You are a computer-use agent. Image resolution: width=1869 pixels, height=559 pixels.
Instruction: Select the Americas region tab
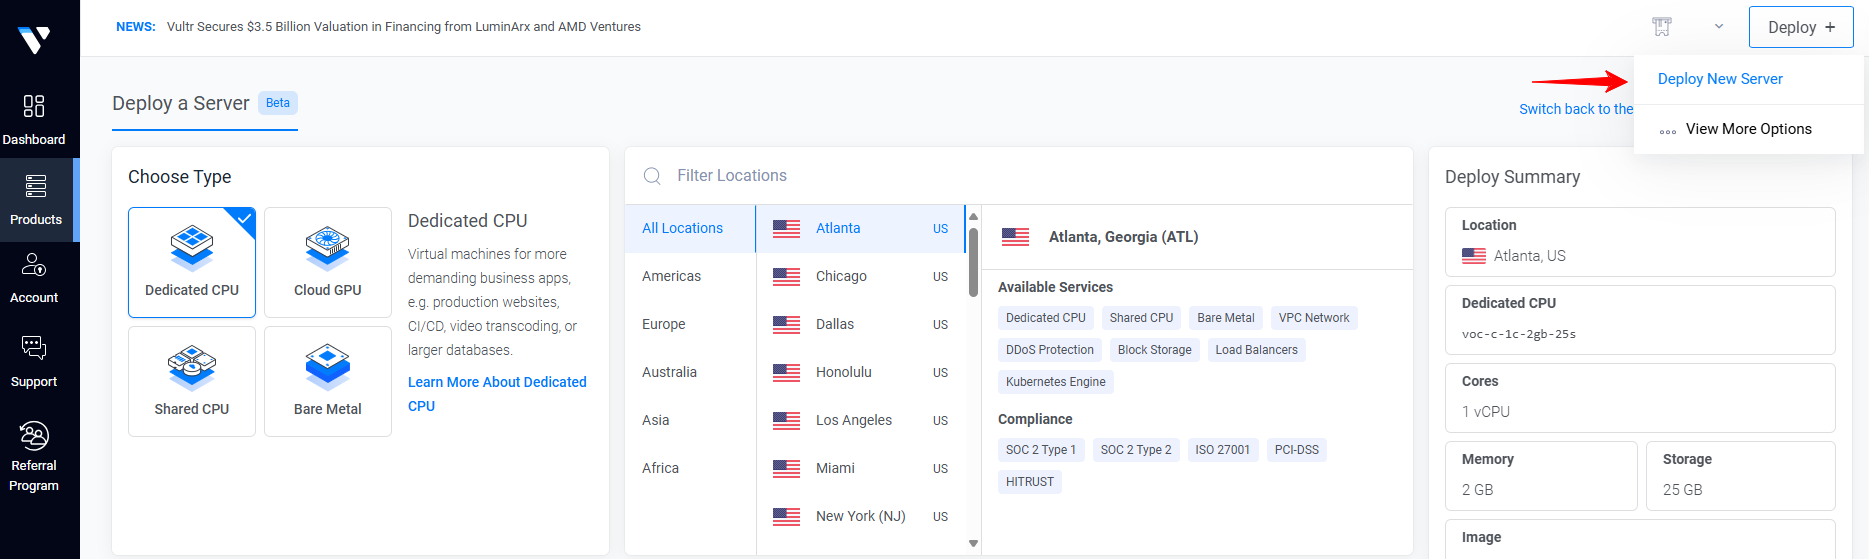[x=690, y=276]
